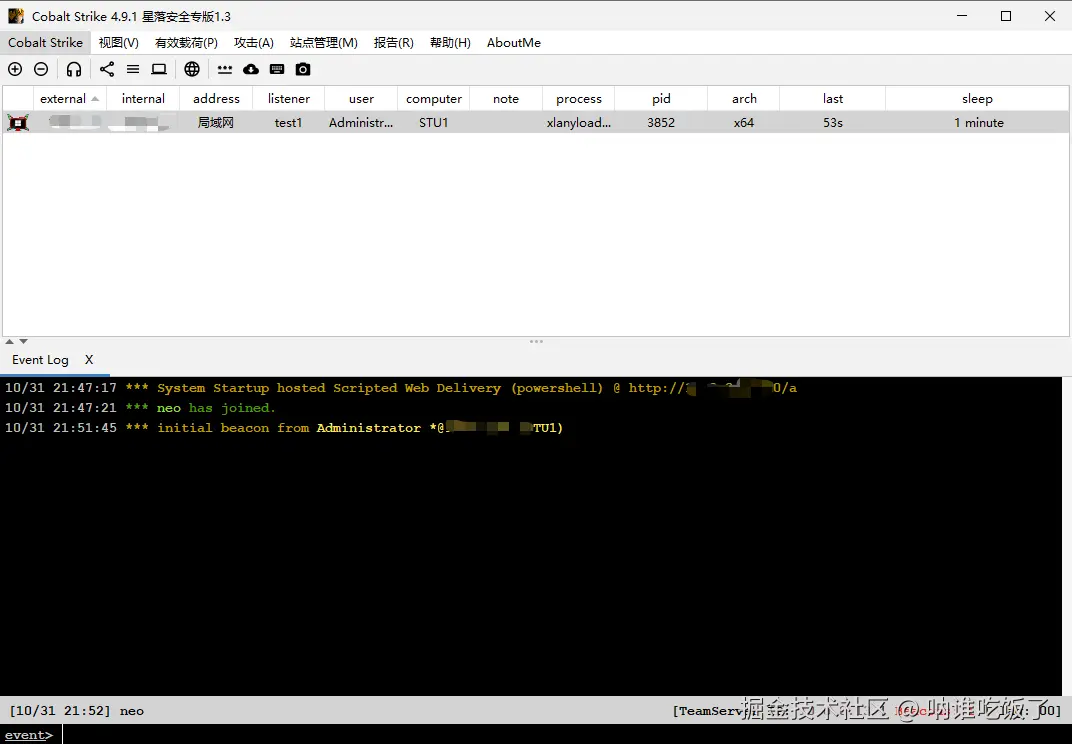Click the beacon session icon for STU1
Viewport: 1072px width, 744px height.
click(18, 122)
